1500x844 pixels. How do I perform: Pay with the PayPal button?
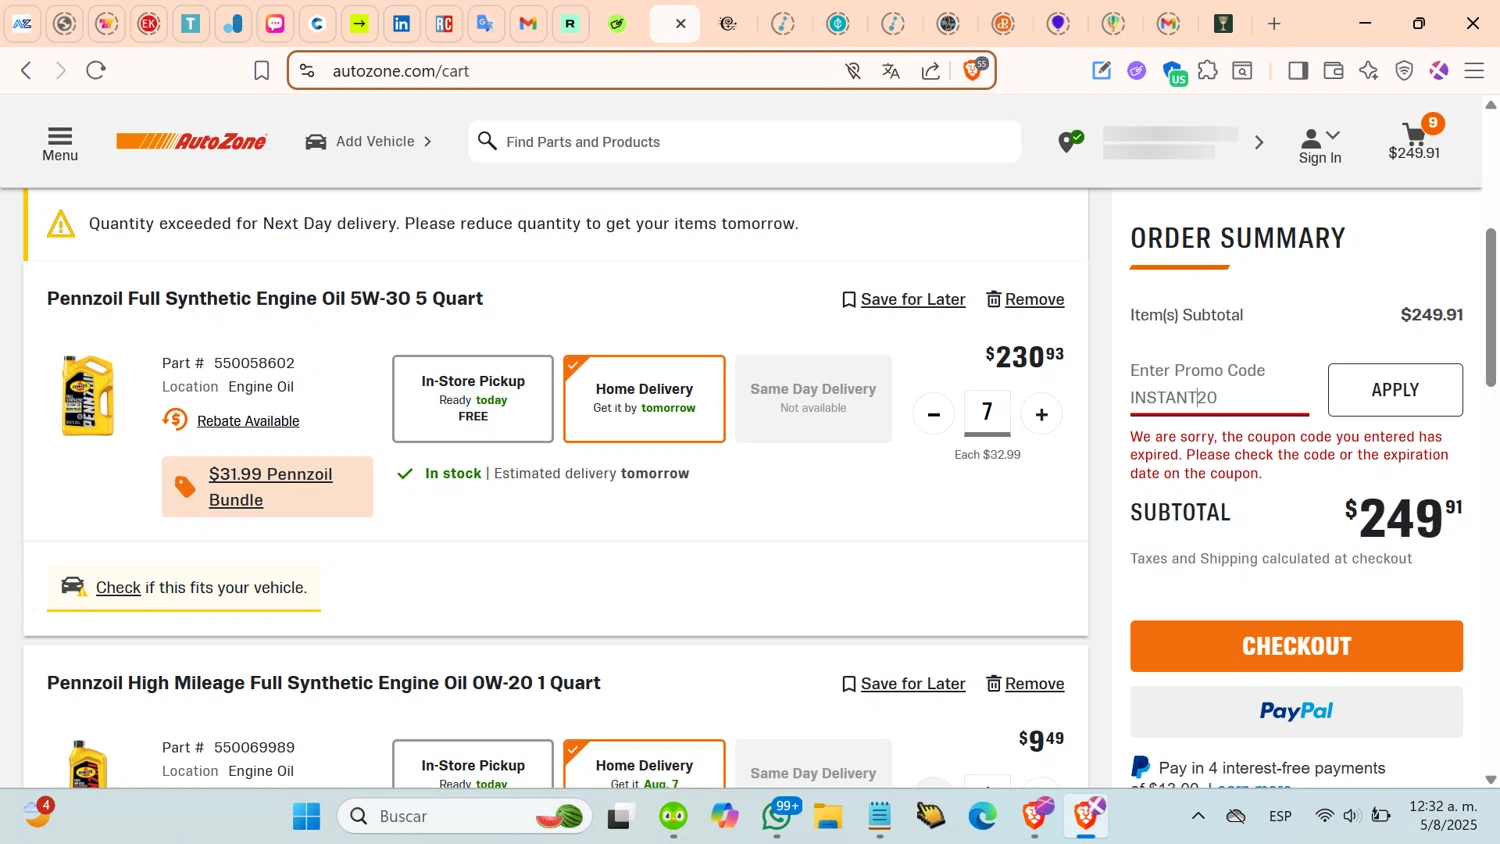(1296, 711)
